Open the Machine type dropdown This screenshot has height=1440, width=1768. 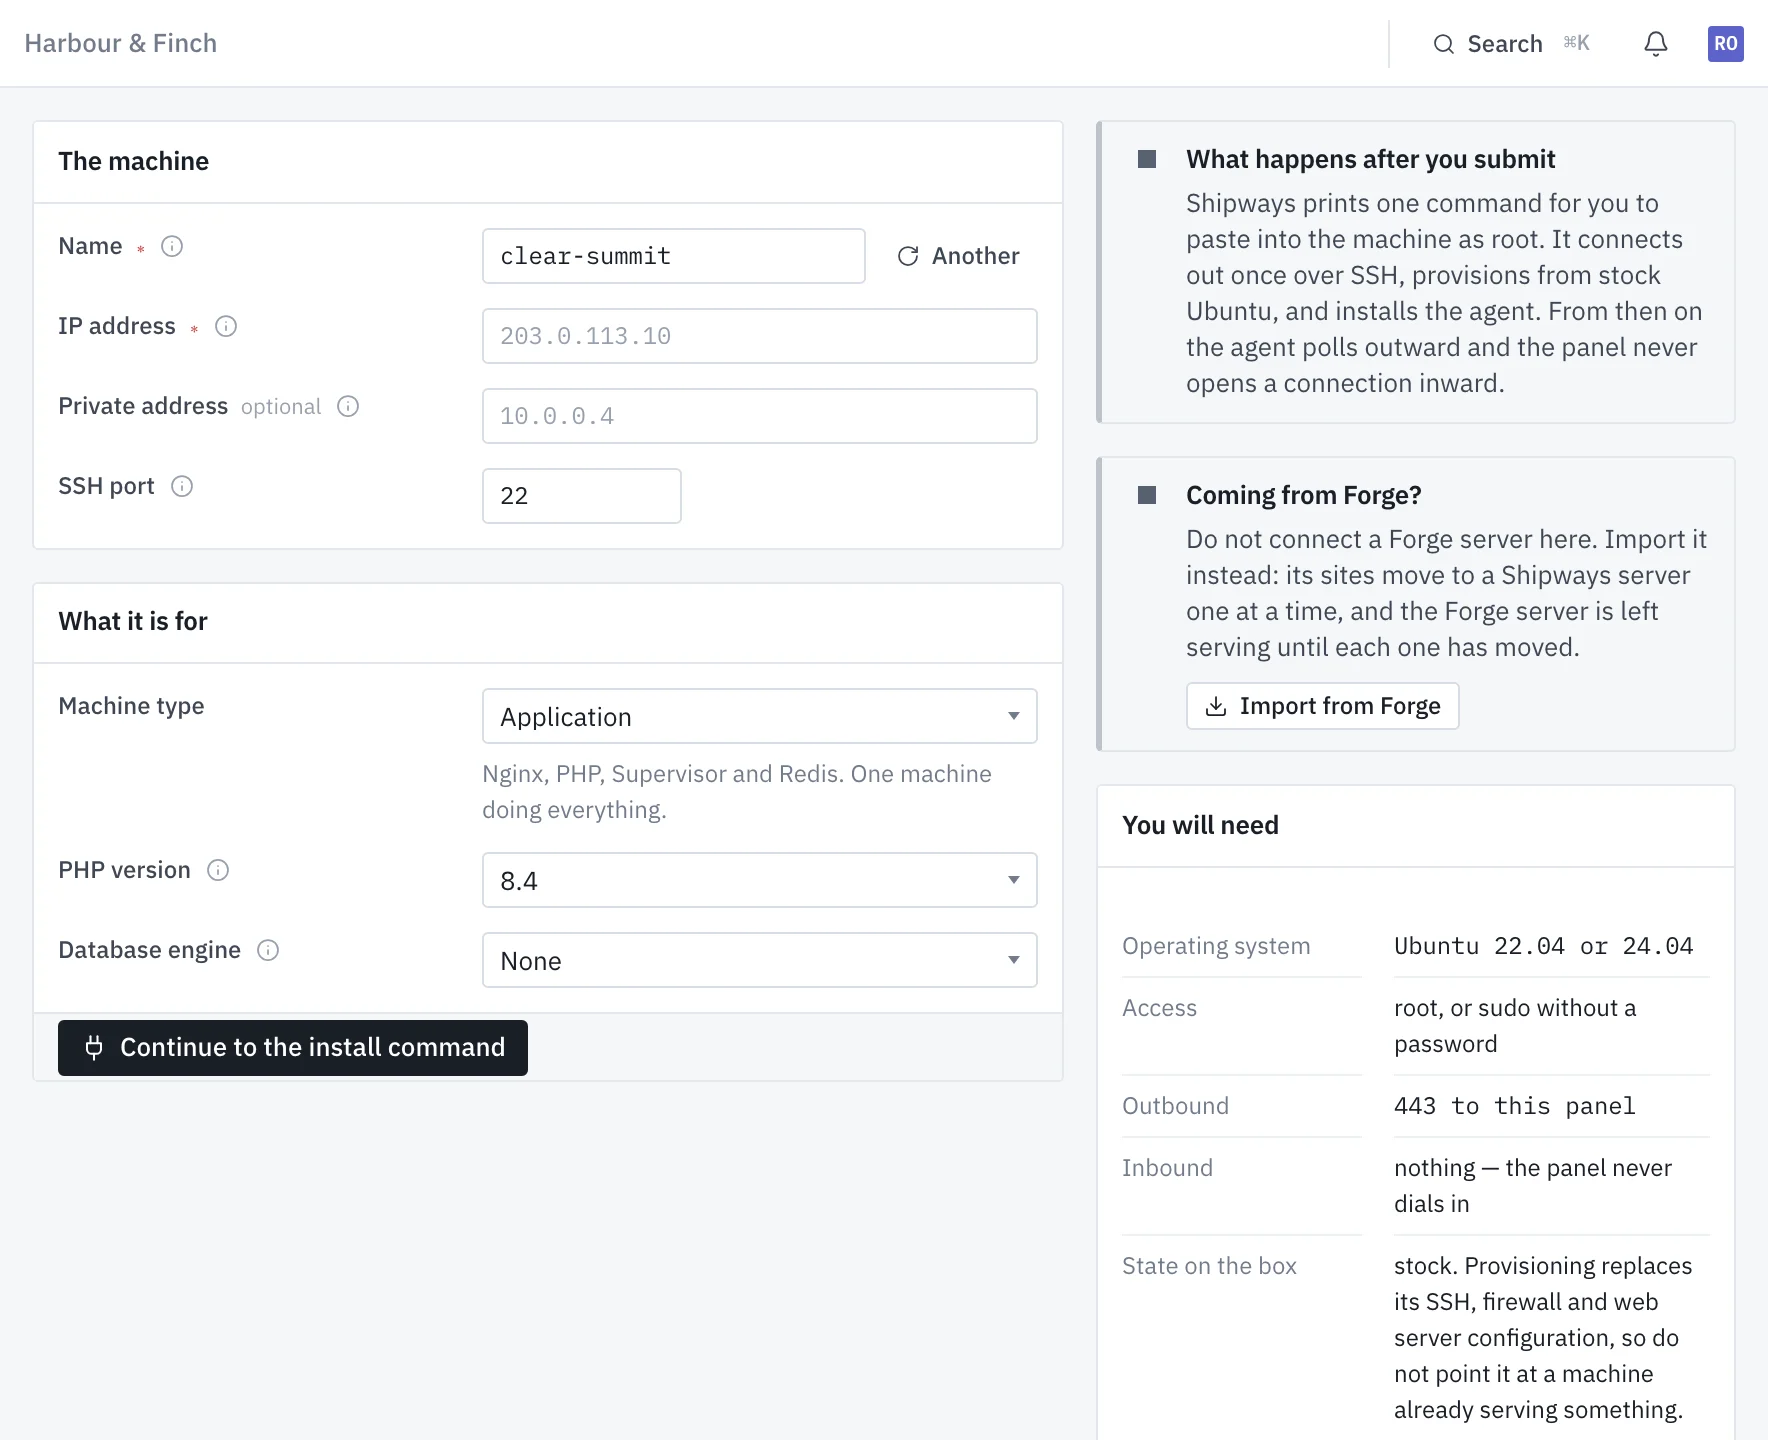click(759, 716)
